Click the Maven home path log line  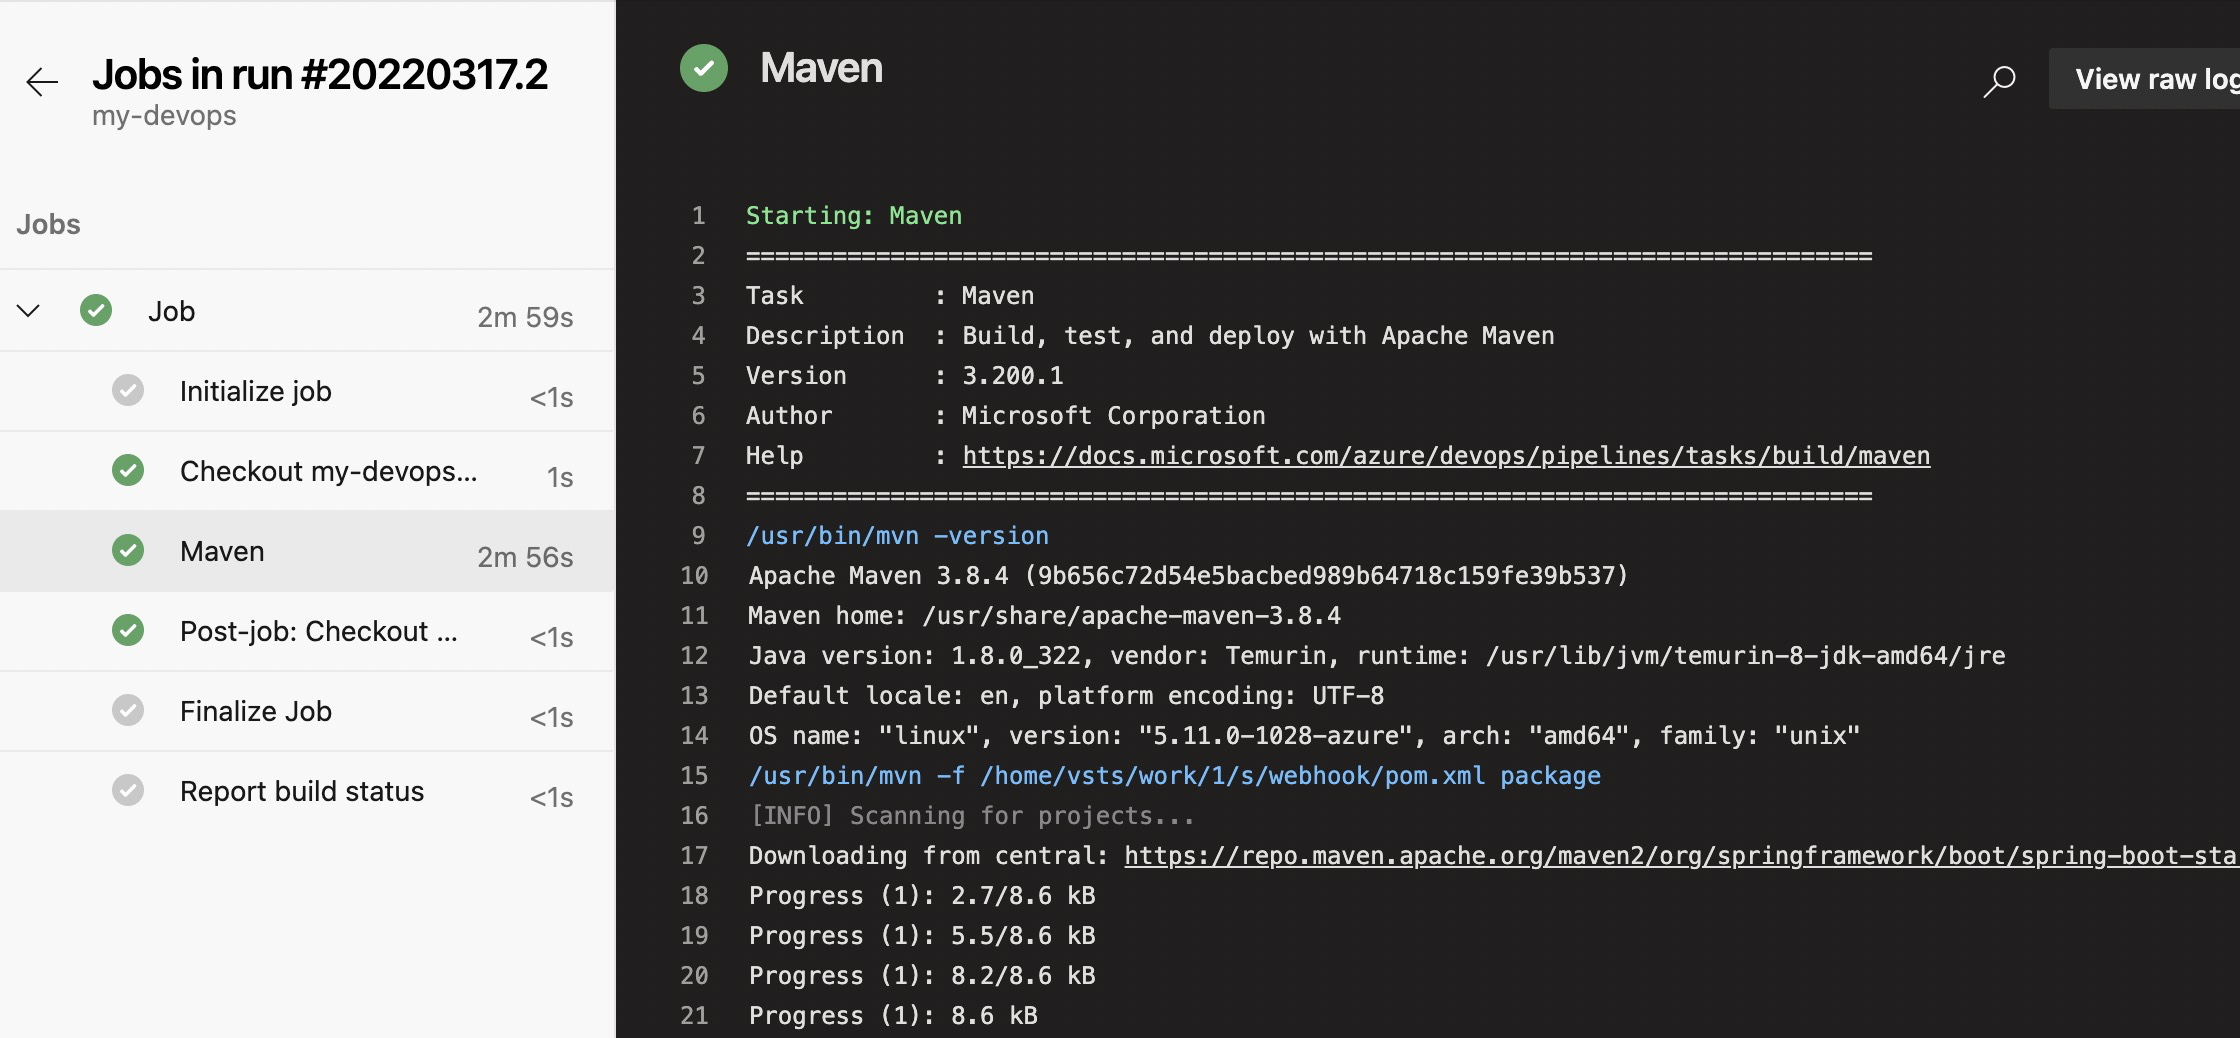click(1045, 616)
